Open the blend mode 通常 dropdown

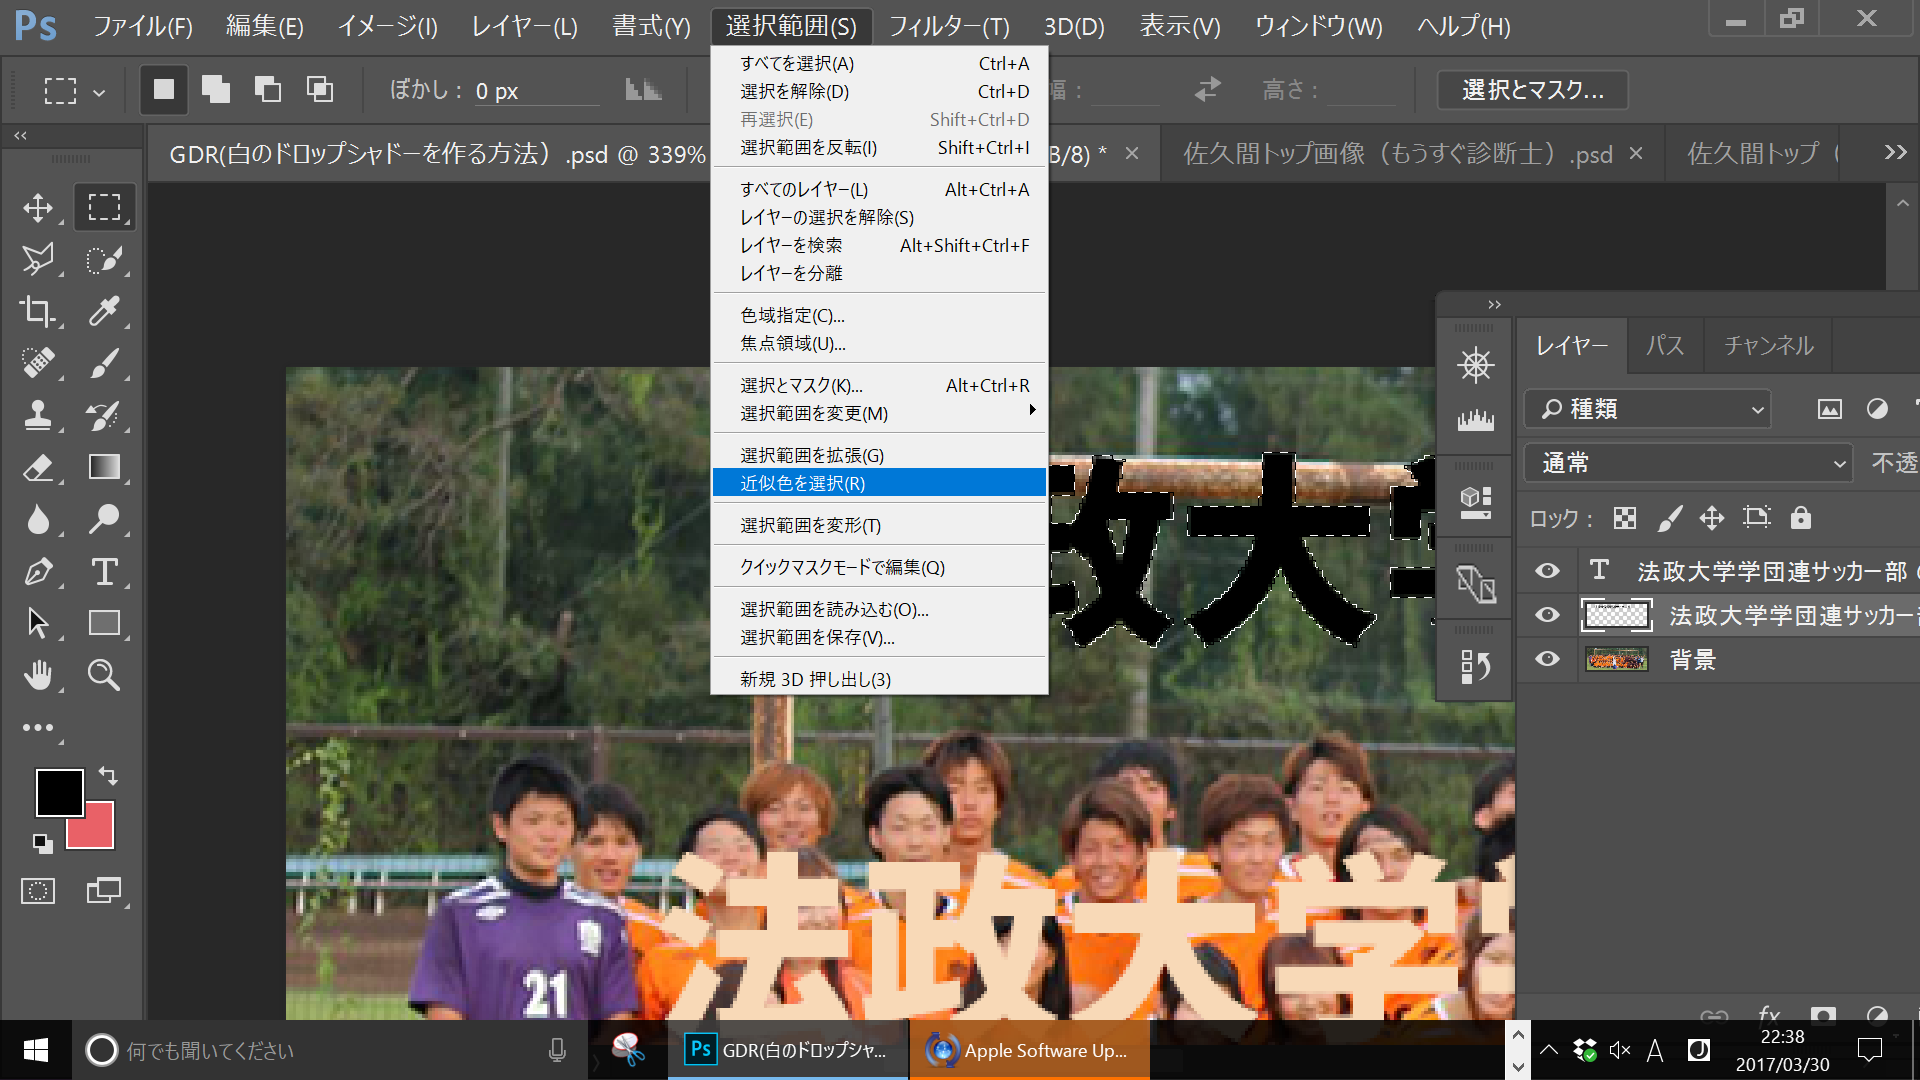point(1688,463)
